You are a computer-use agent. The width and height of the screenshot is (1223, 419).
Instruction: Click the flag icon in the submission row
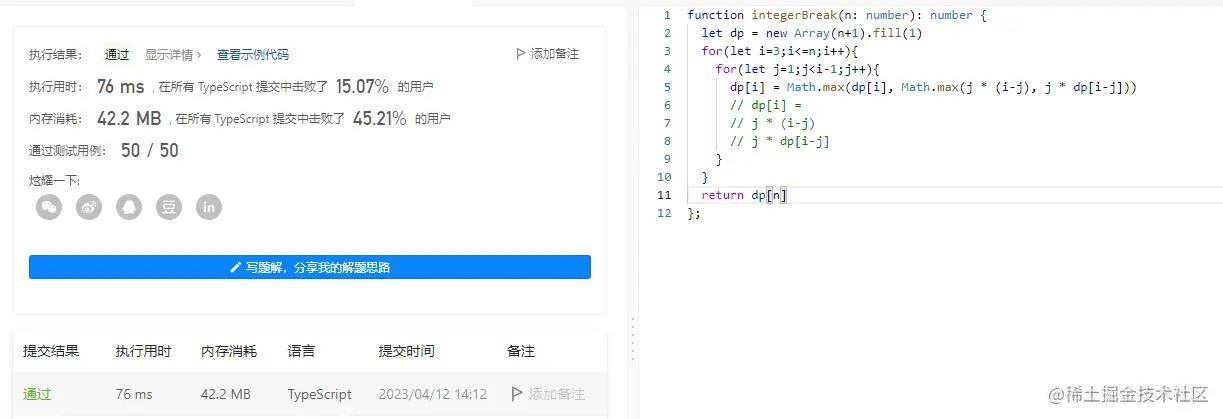pyautogui.click(x=517, y=394)
